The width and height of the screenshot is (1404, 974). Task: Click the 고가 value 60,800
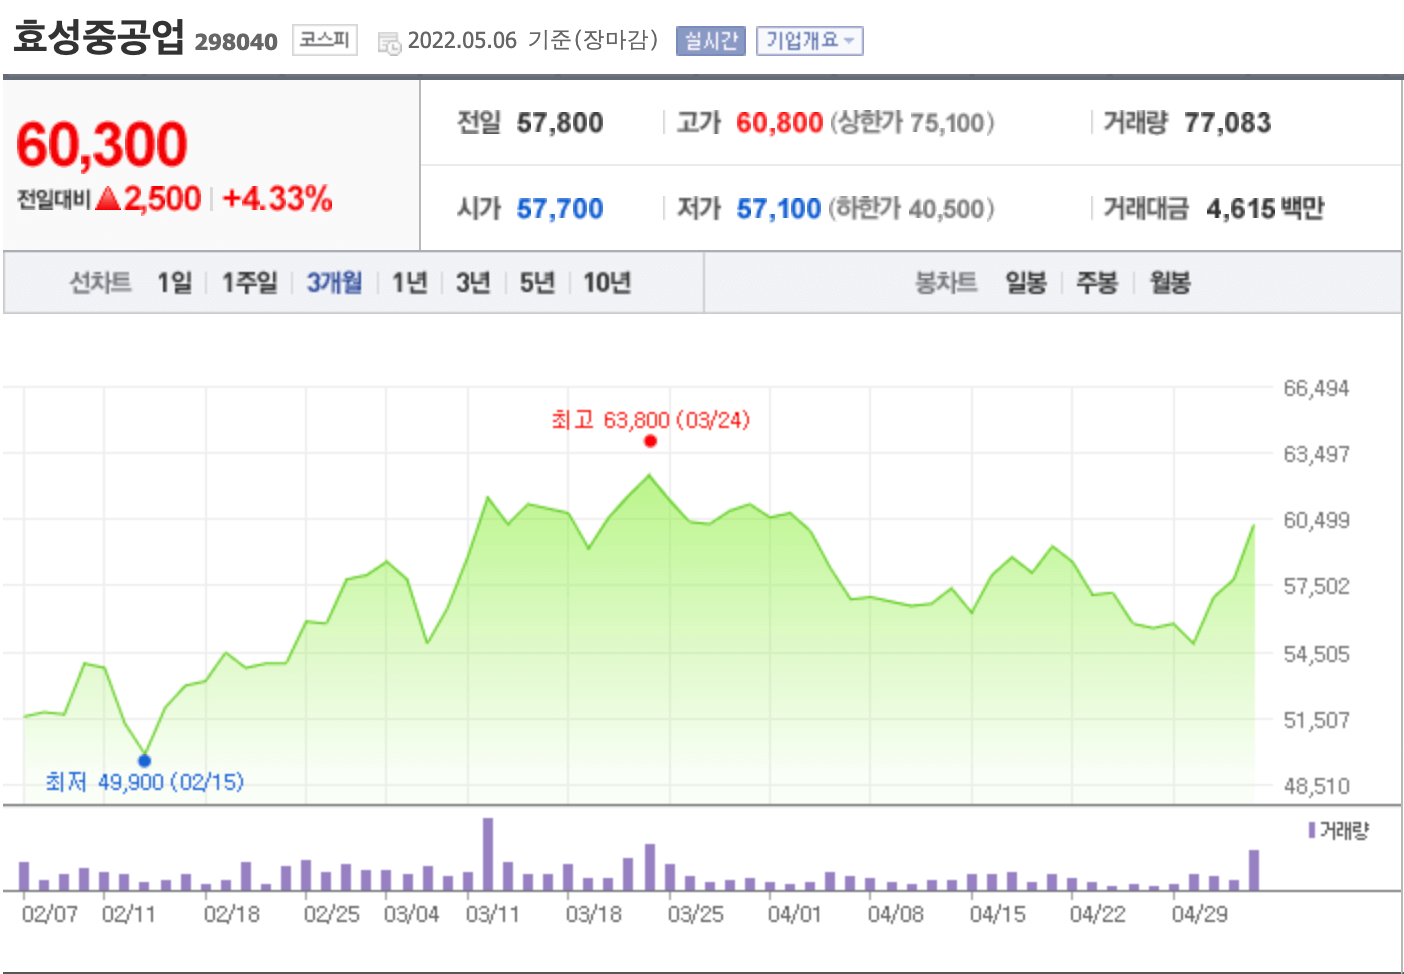click(780, 123)
